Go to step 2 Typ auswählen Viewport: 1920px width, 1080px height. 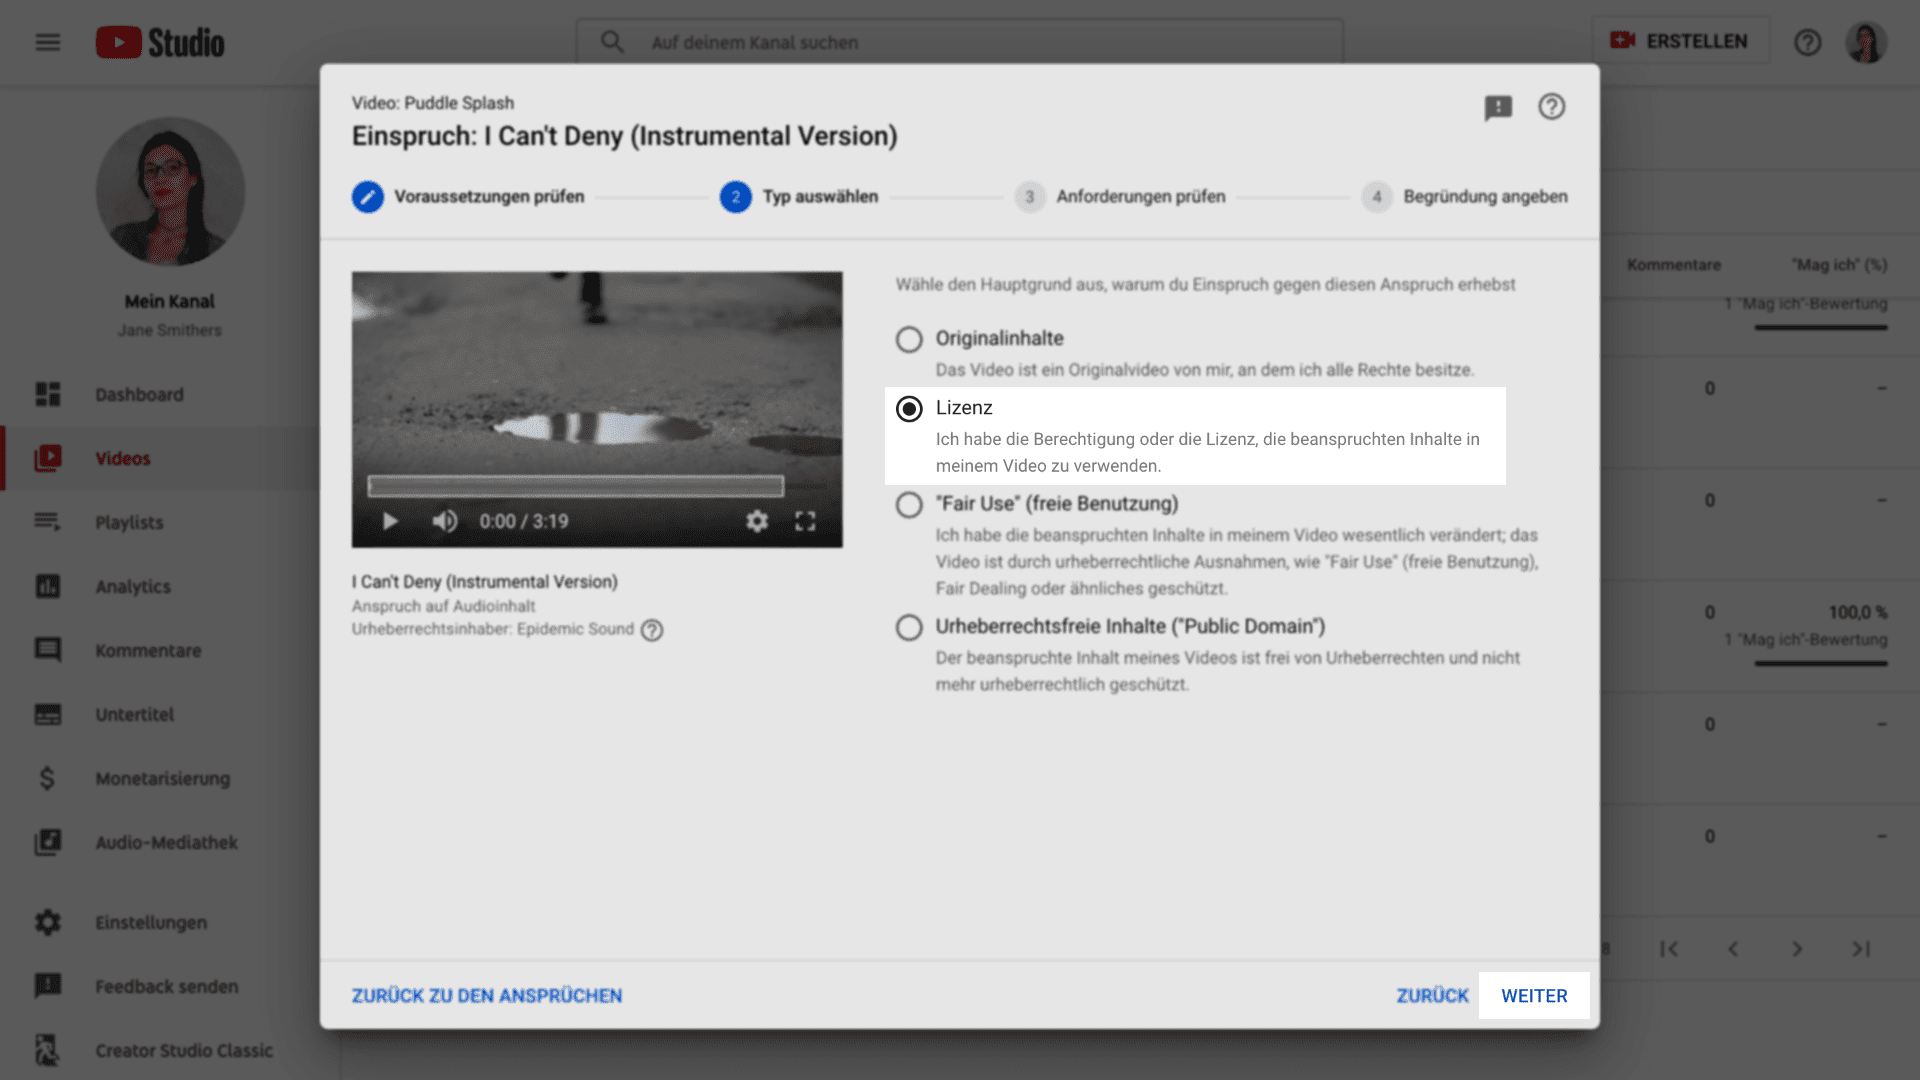799,197
